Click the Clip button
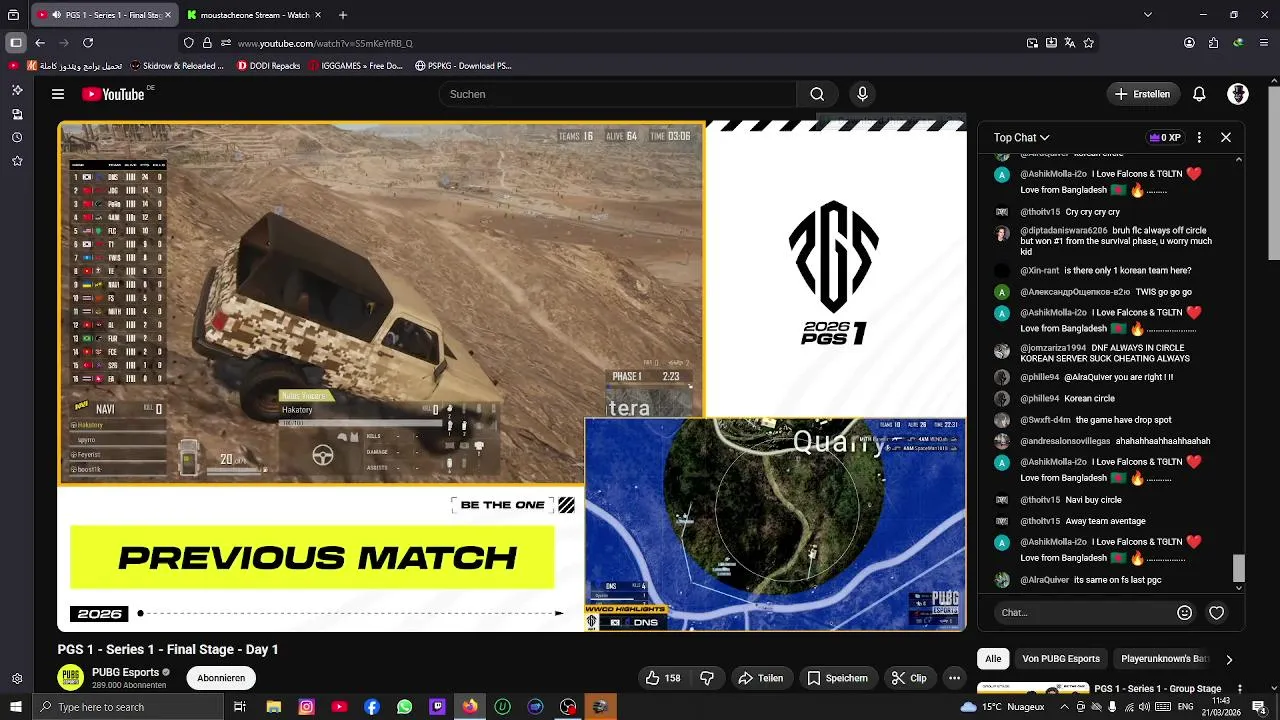1280x720 pixels. point(909,678)
